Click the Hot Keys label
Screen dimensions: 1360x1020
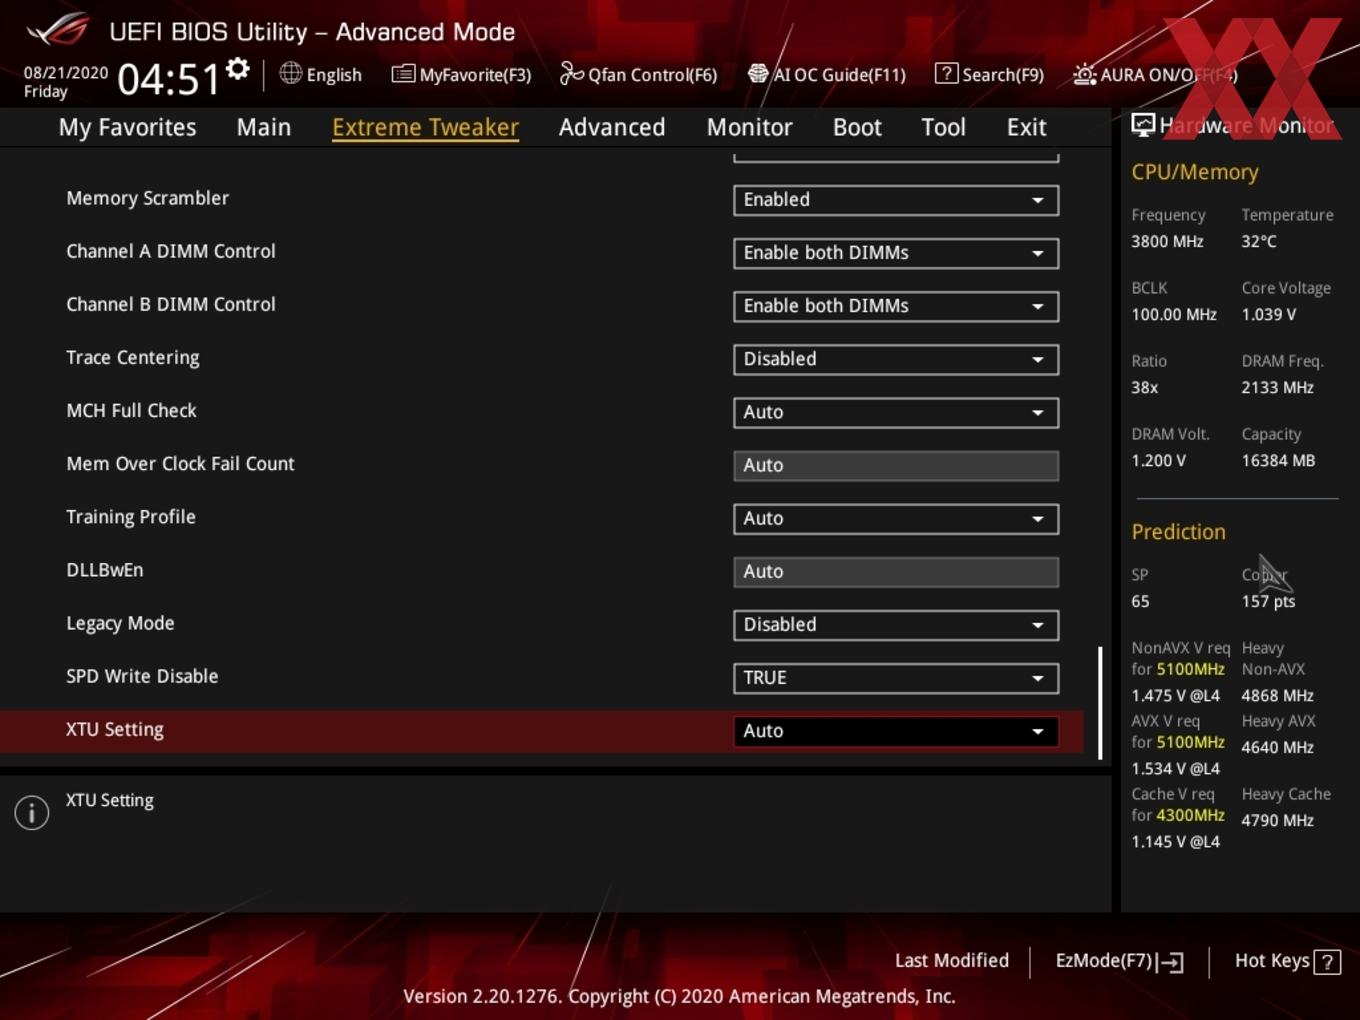(1272, 961)
